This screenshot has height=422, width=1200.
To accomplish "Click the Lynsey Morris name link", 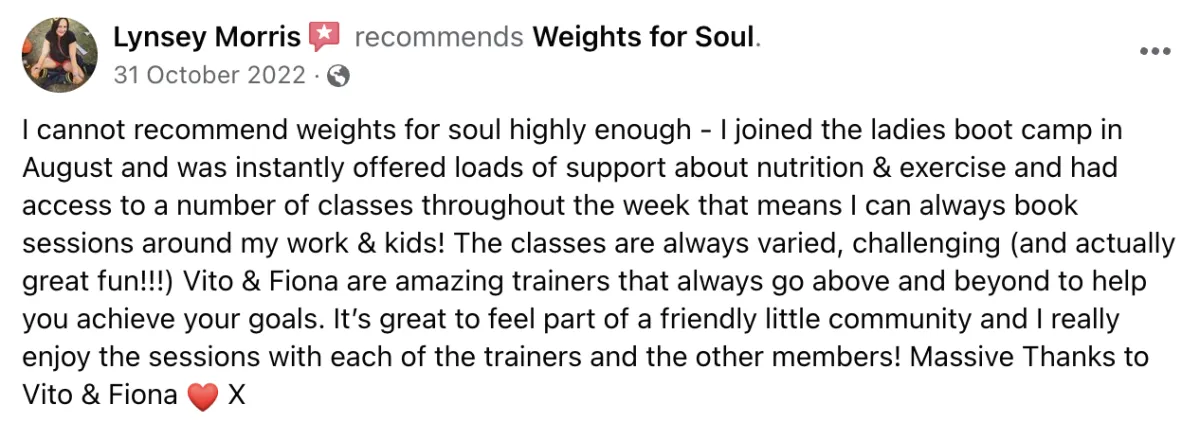I will [207, 38].
